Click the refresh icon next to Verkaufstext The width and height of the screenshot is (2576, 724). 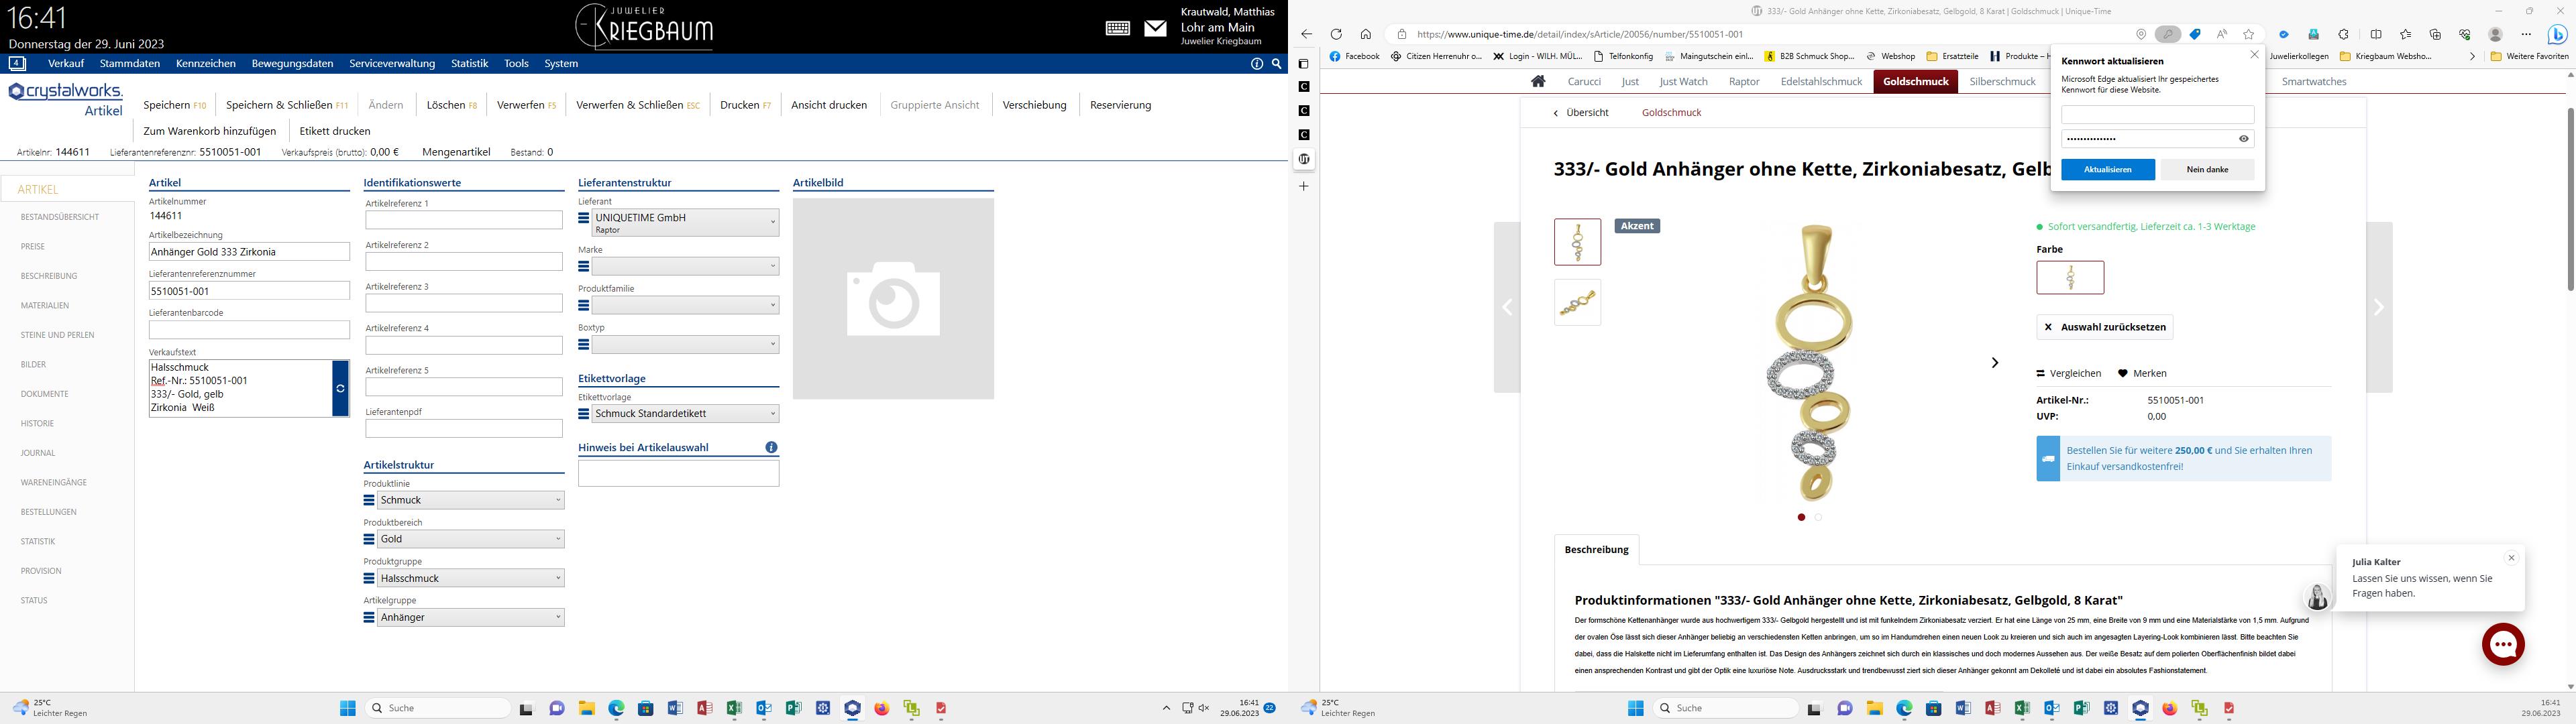[x=340, y=388]
